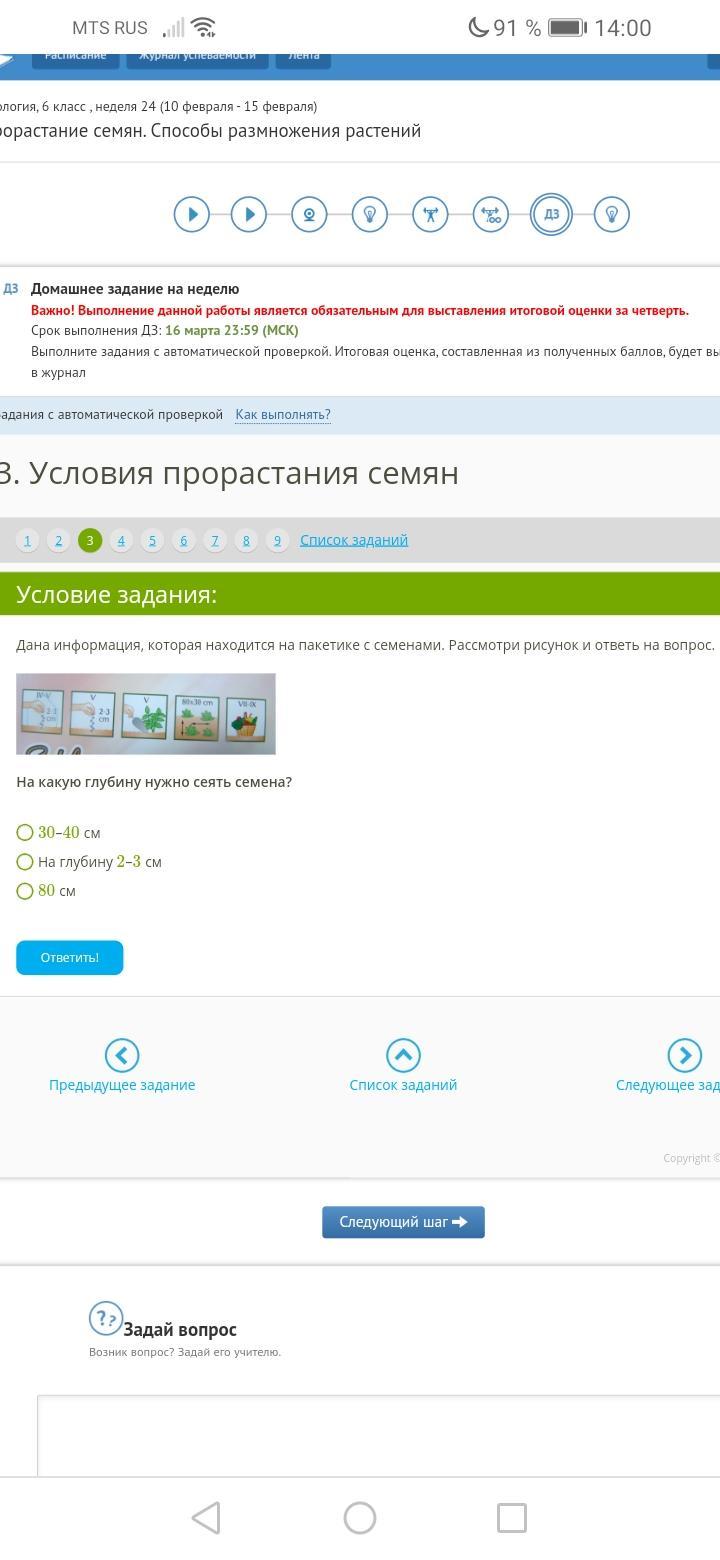The width and height of the screenshot is (720, 1560).
Task: Open the last lightbulb step icon
Action: point(612,214)
